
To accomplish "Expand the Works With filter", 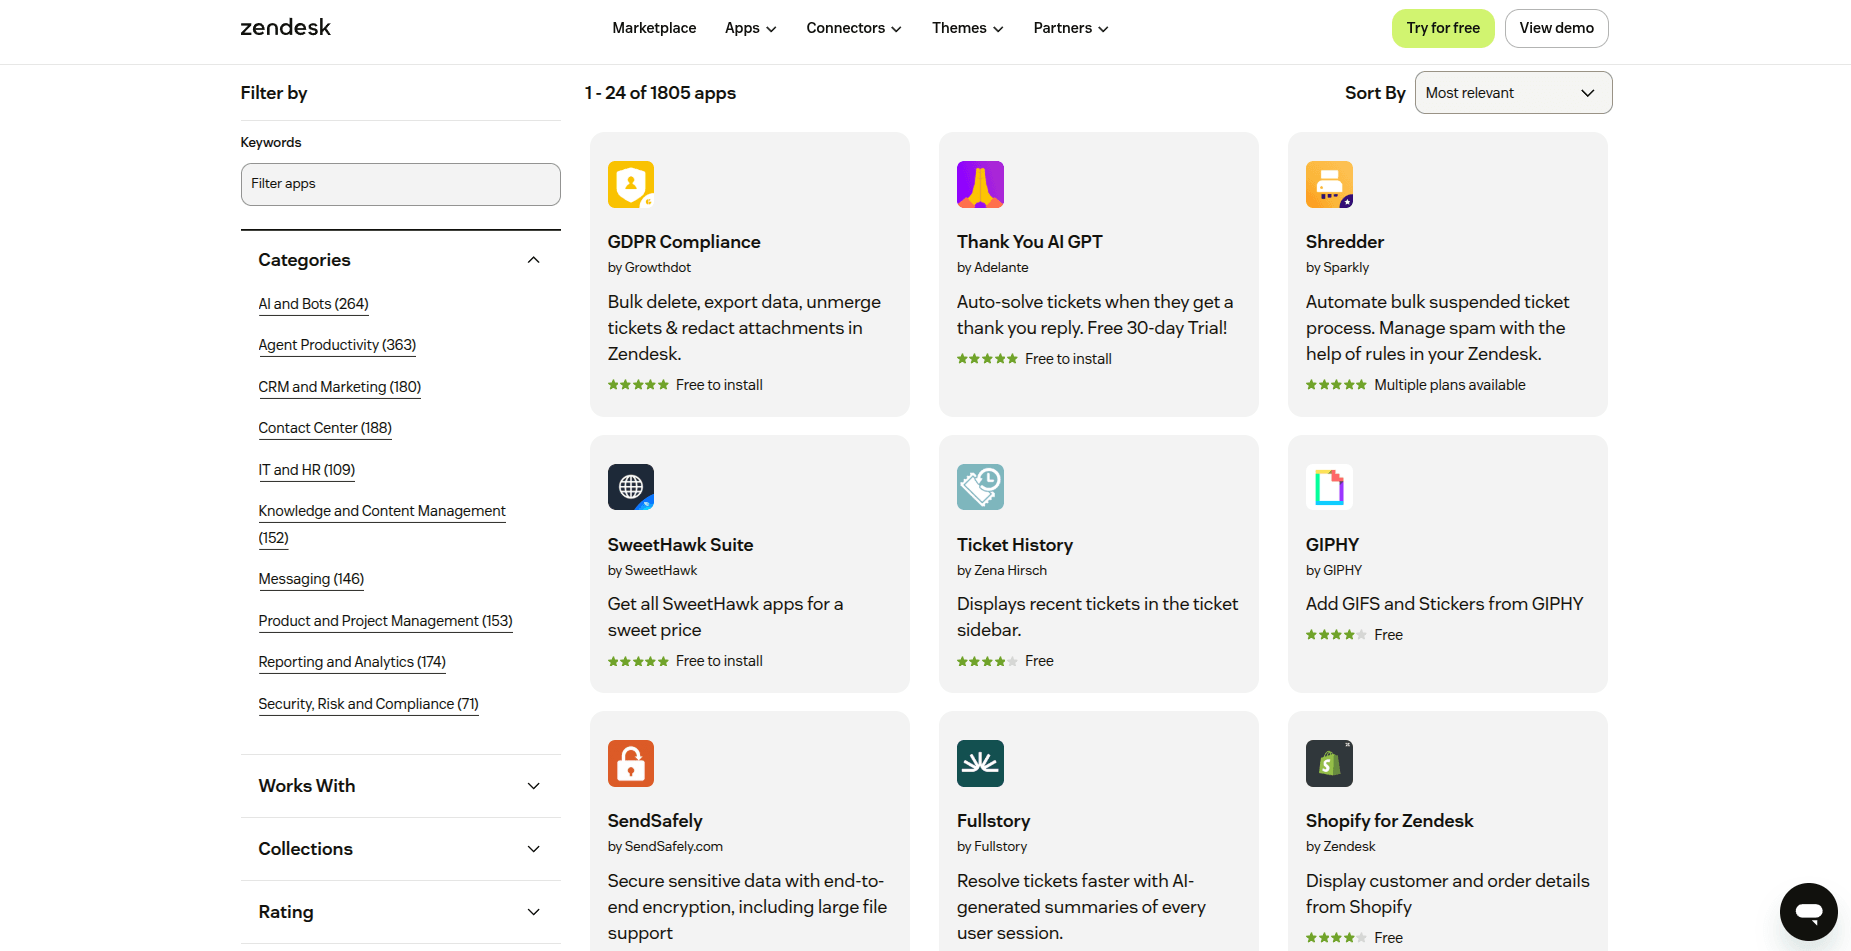I will coord(400,786).
